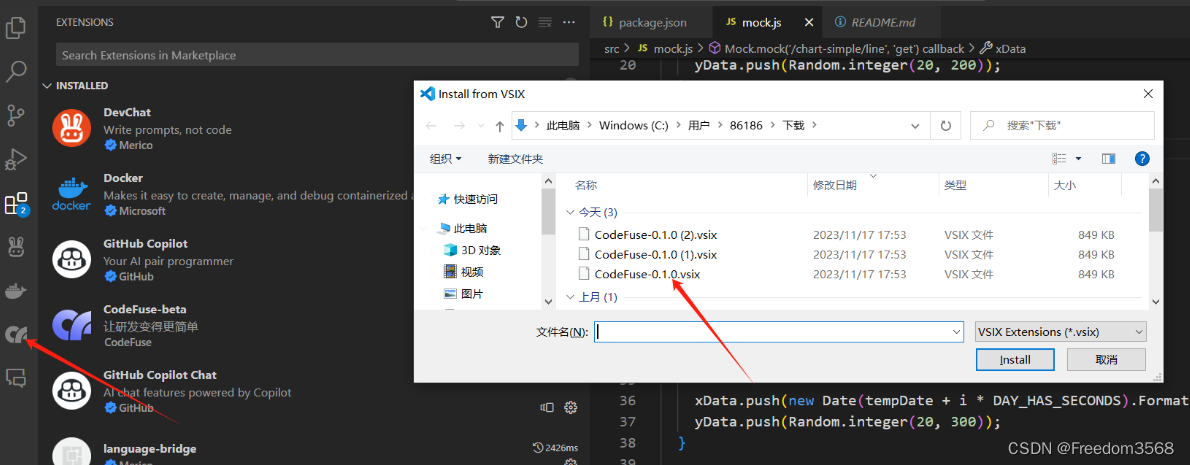1190x465 pixels.
Task: Click the blue Help question mark icon
Action: point(1142,159)
